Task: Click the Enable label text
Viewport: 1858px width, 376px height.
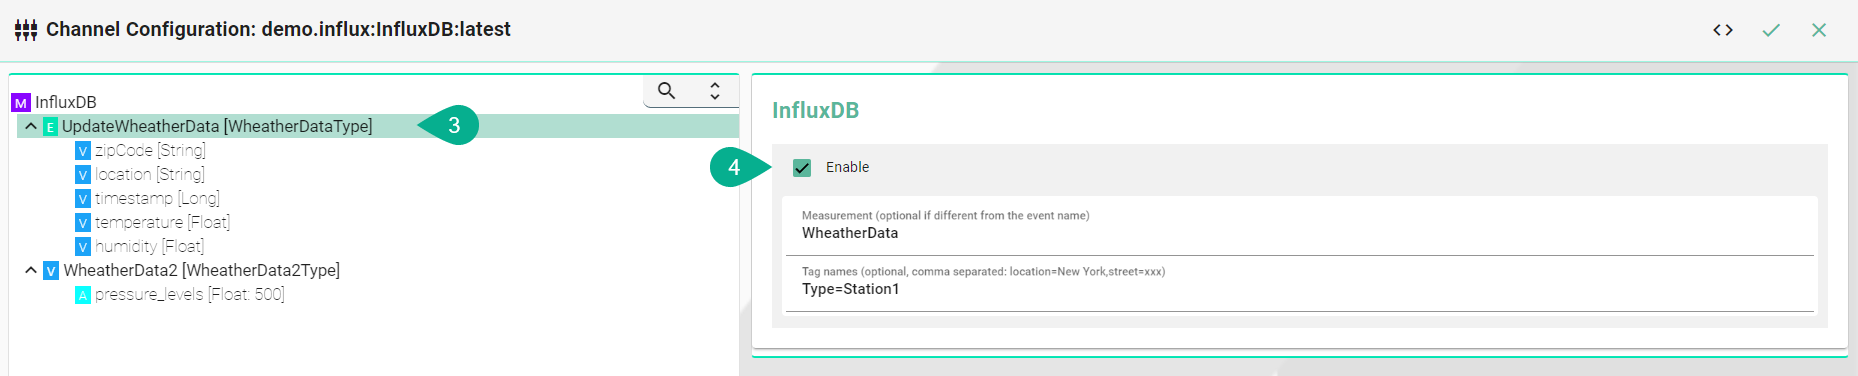Action: [x=847, y=167]
